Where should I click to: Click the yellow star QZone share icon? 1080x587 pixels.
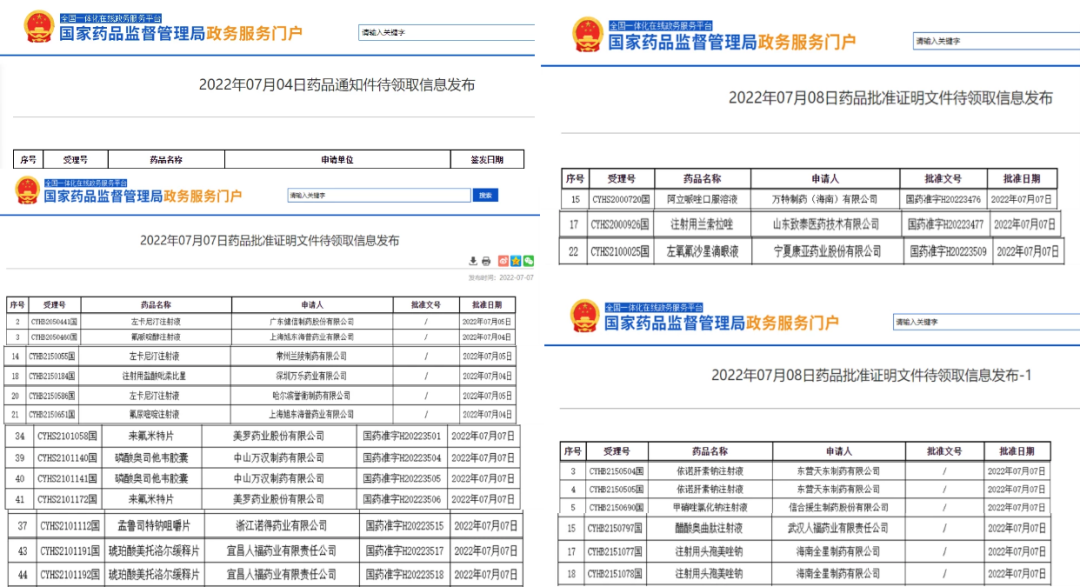[x=516, y=261]
